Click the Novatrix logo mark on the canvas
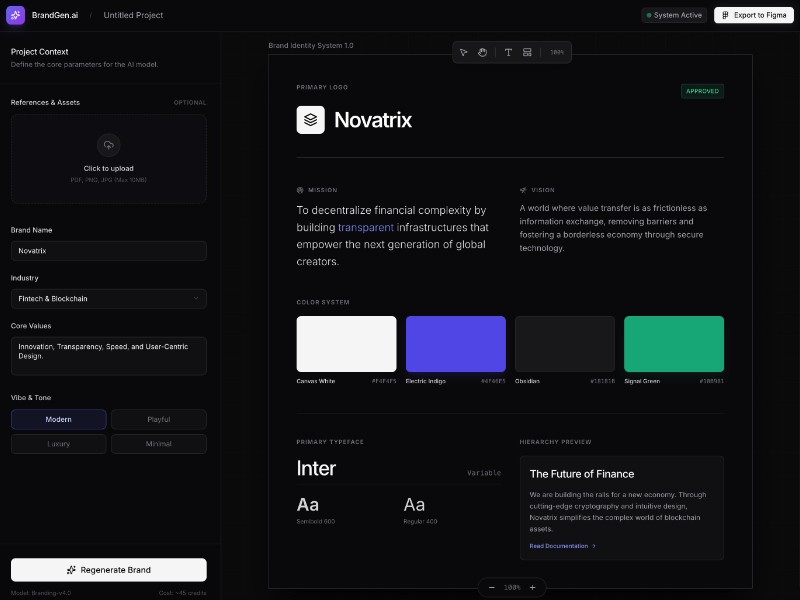The image size is (800, 600). (310, 120)
